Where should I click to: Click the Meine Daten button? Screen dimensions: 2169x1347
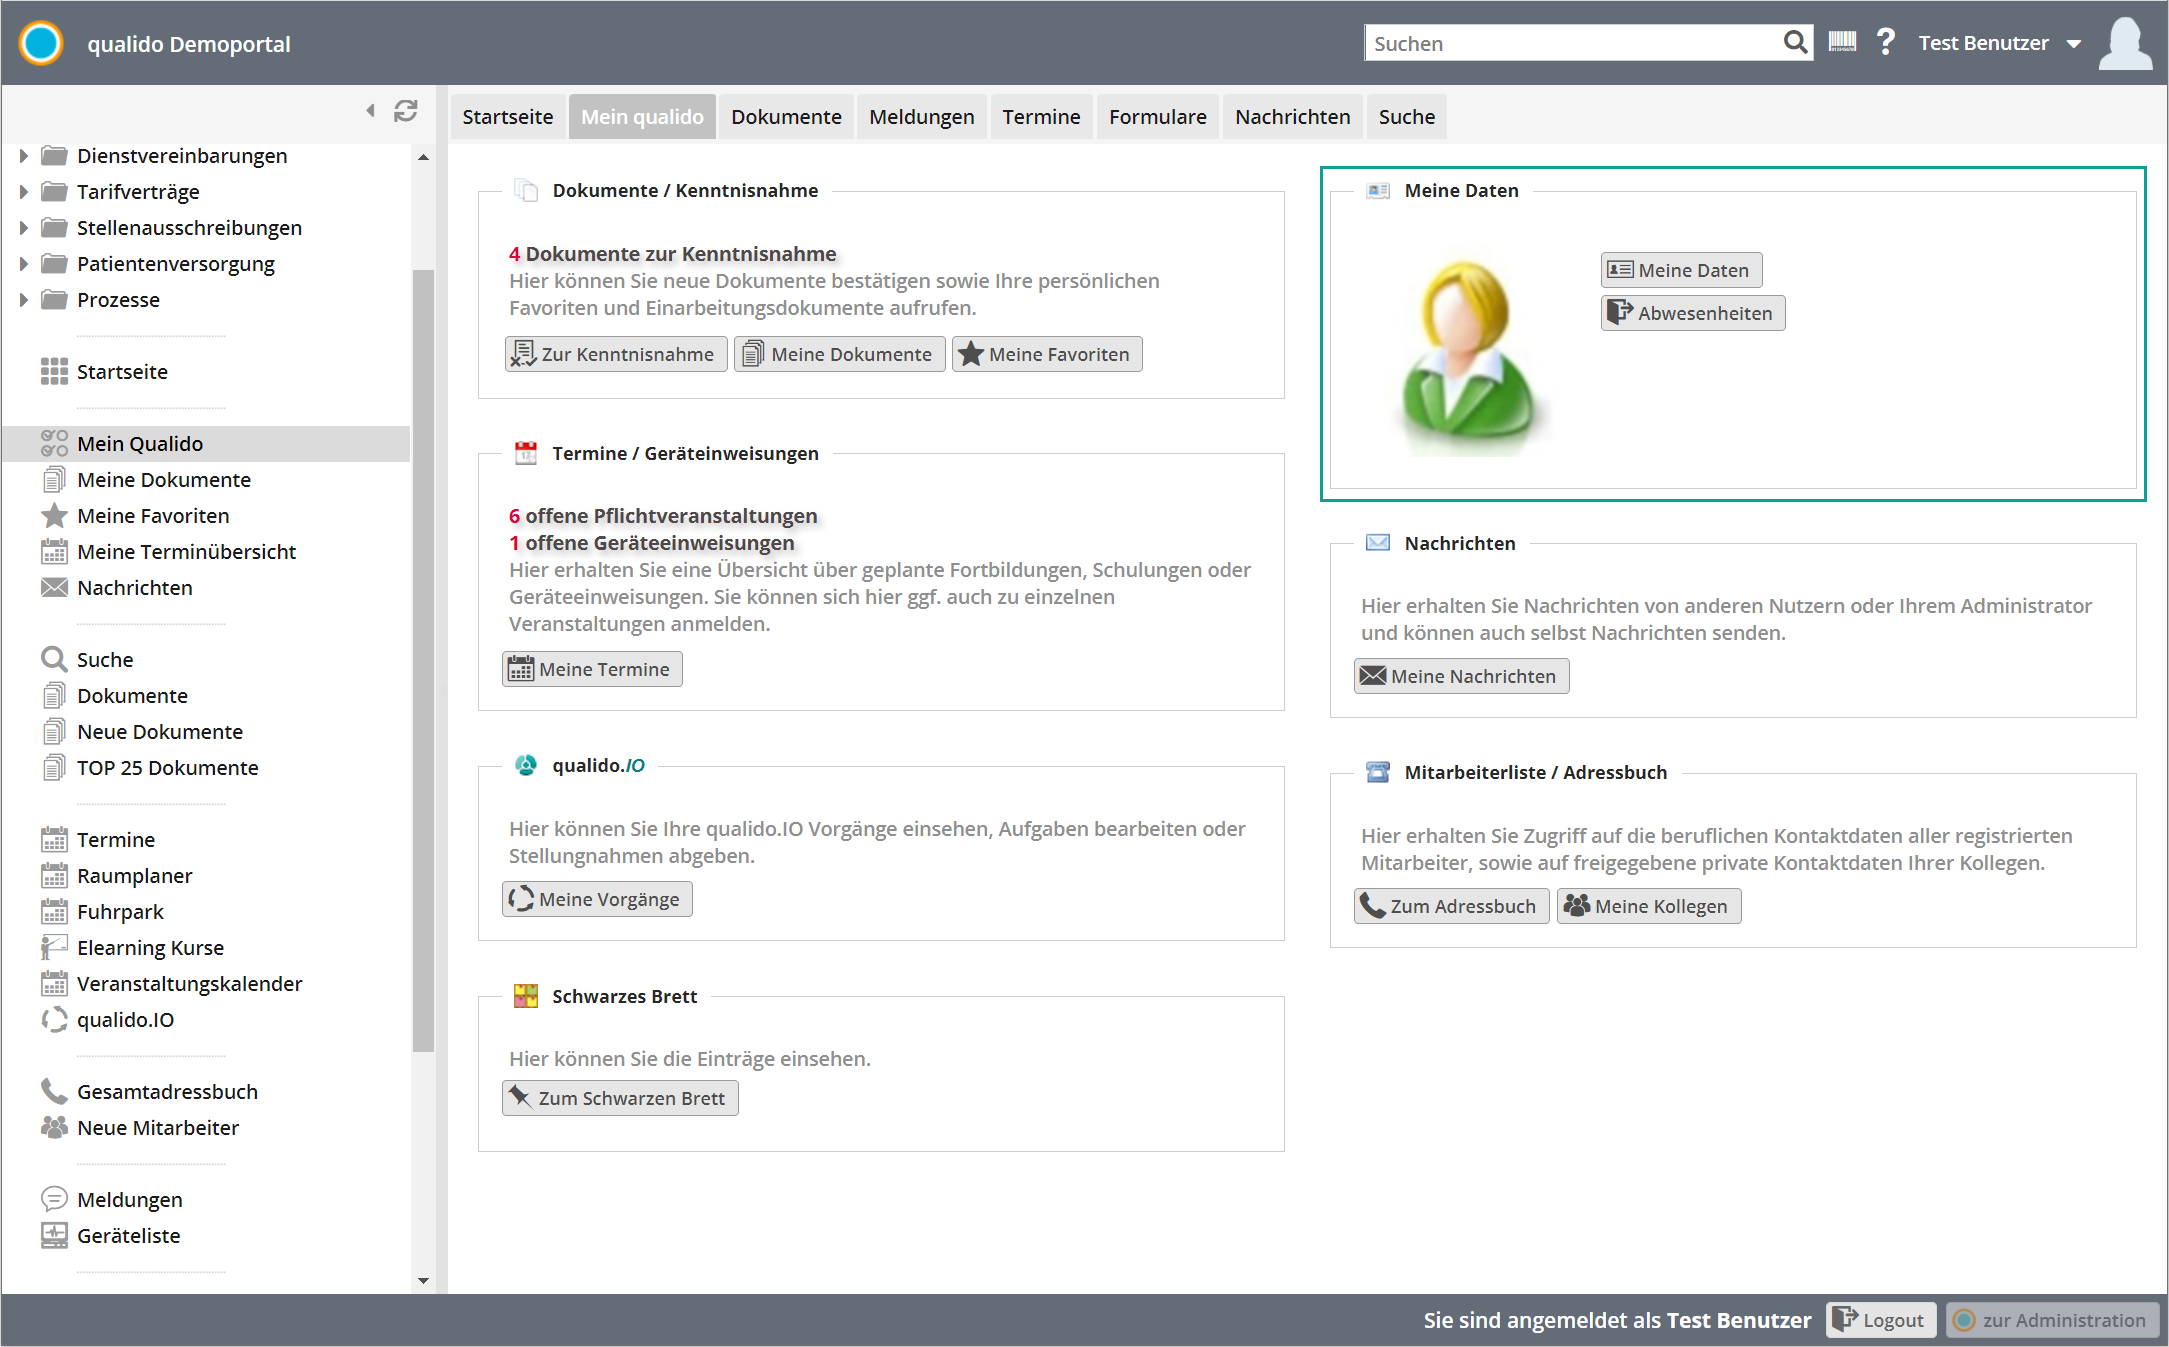[x=1681, y=270]
